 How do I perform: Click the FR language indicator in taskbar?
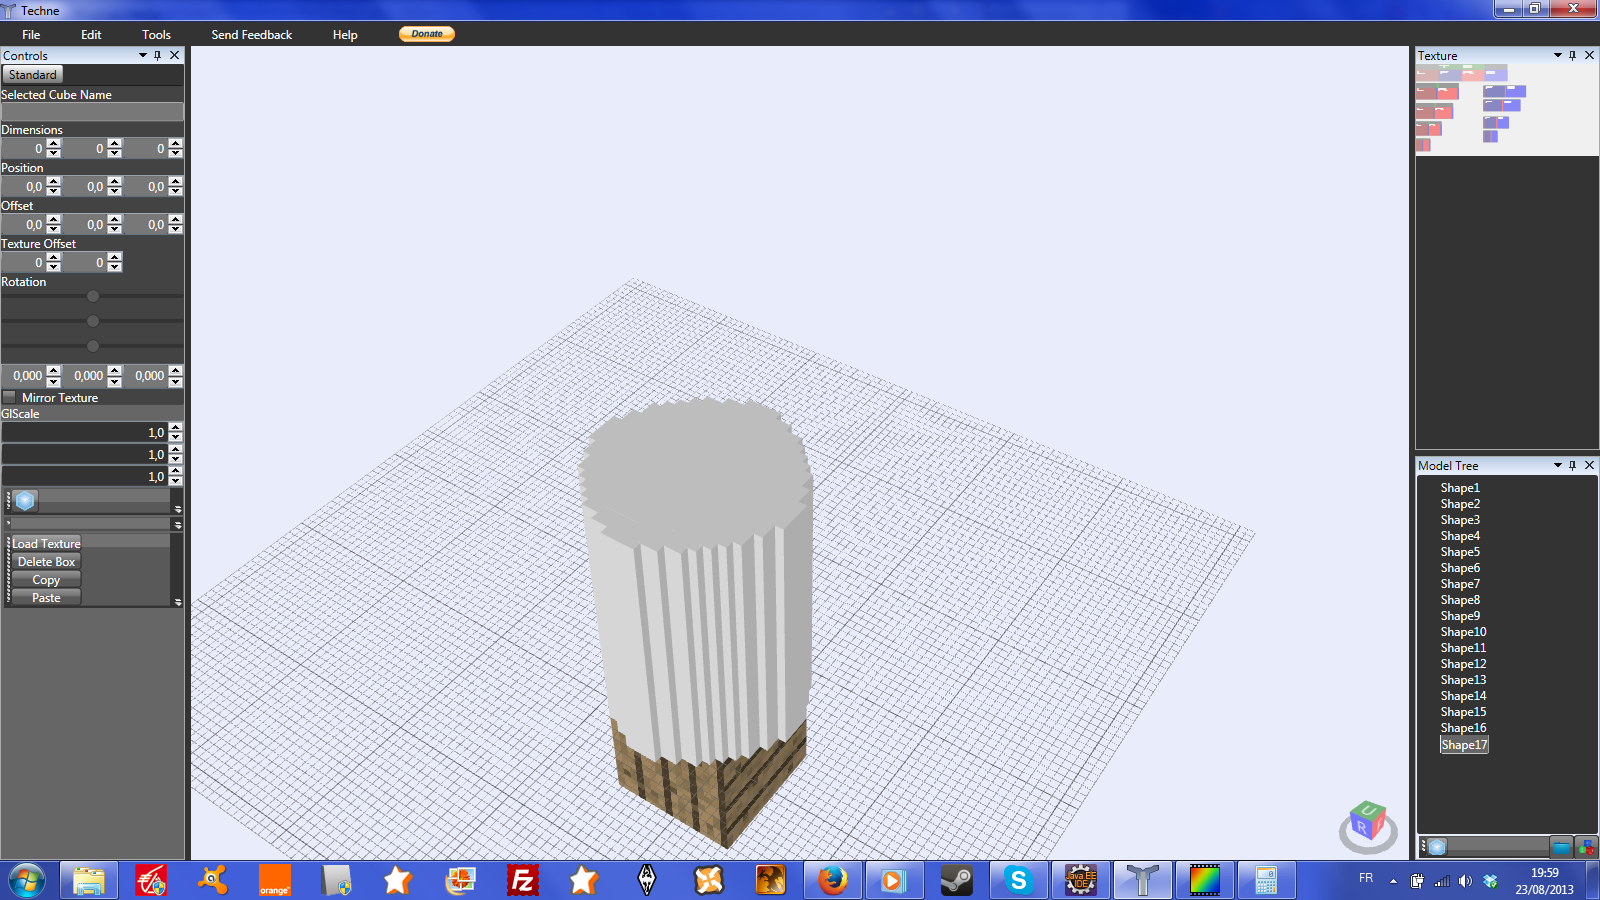tap(1366, 878)
